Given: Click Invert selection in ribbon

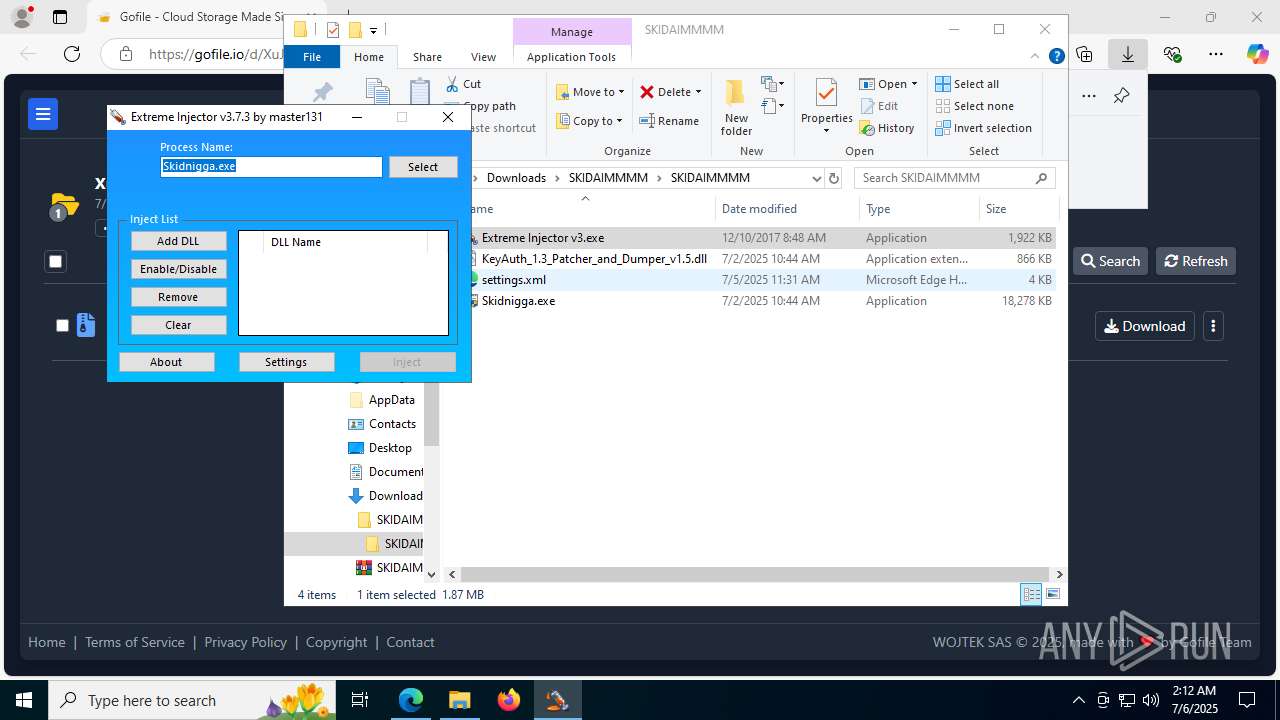Looking at the screenshot, I should 984,128.
